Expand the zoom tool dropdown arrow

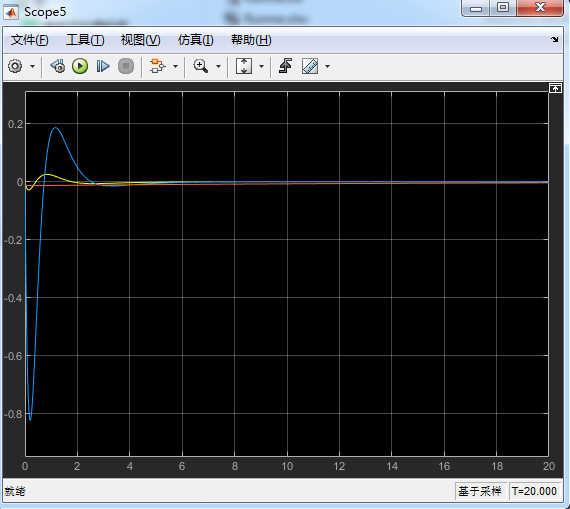(218, 67)
